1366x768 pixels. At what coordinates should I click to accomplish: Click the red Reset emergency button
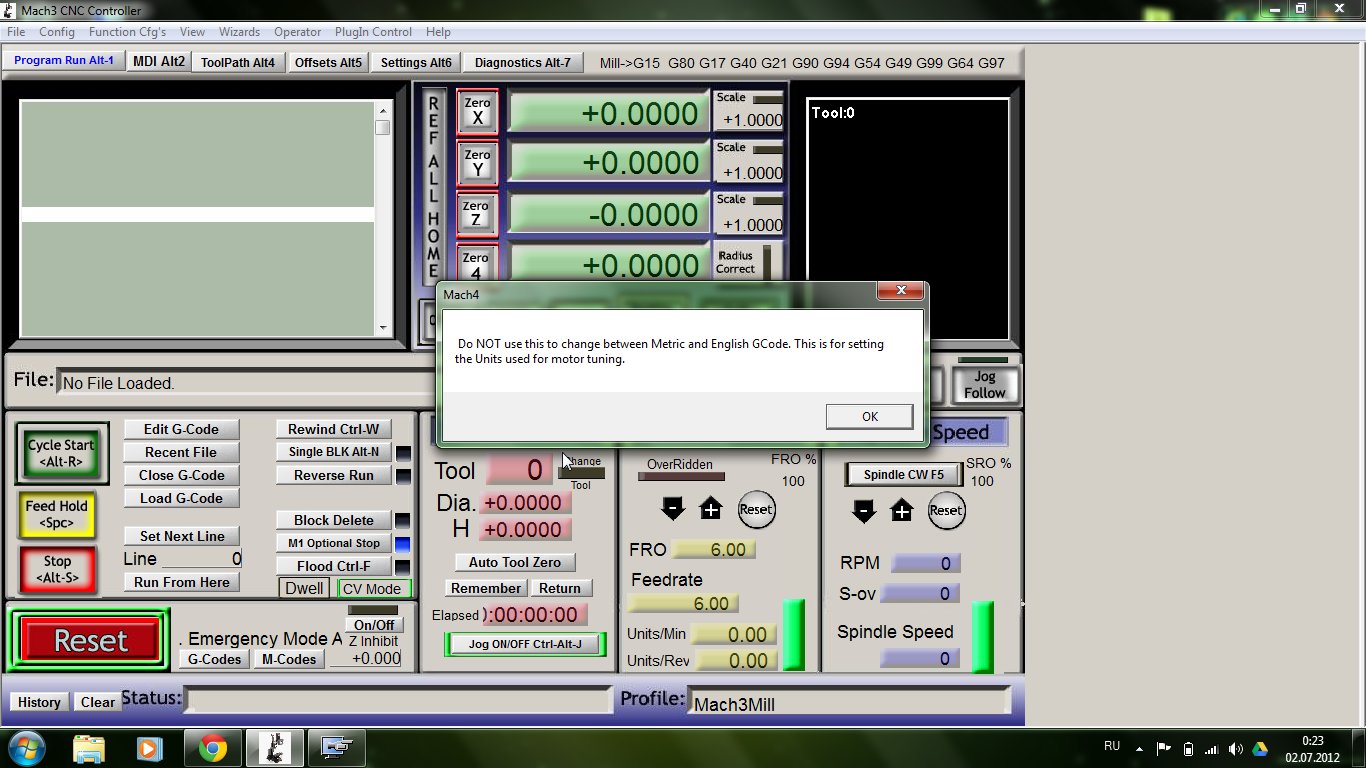point(90,640)
